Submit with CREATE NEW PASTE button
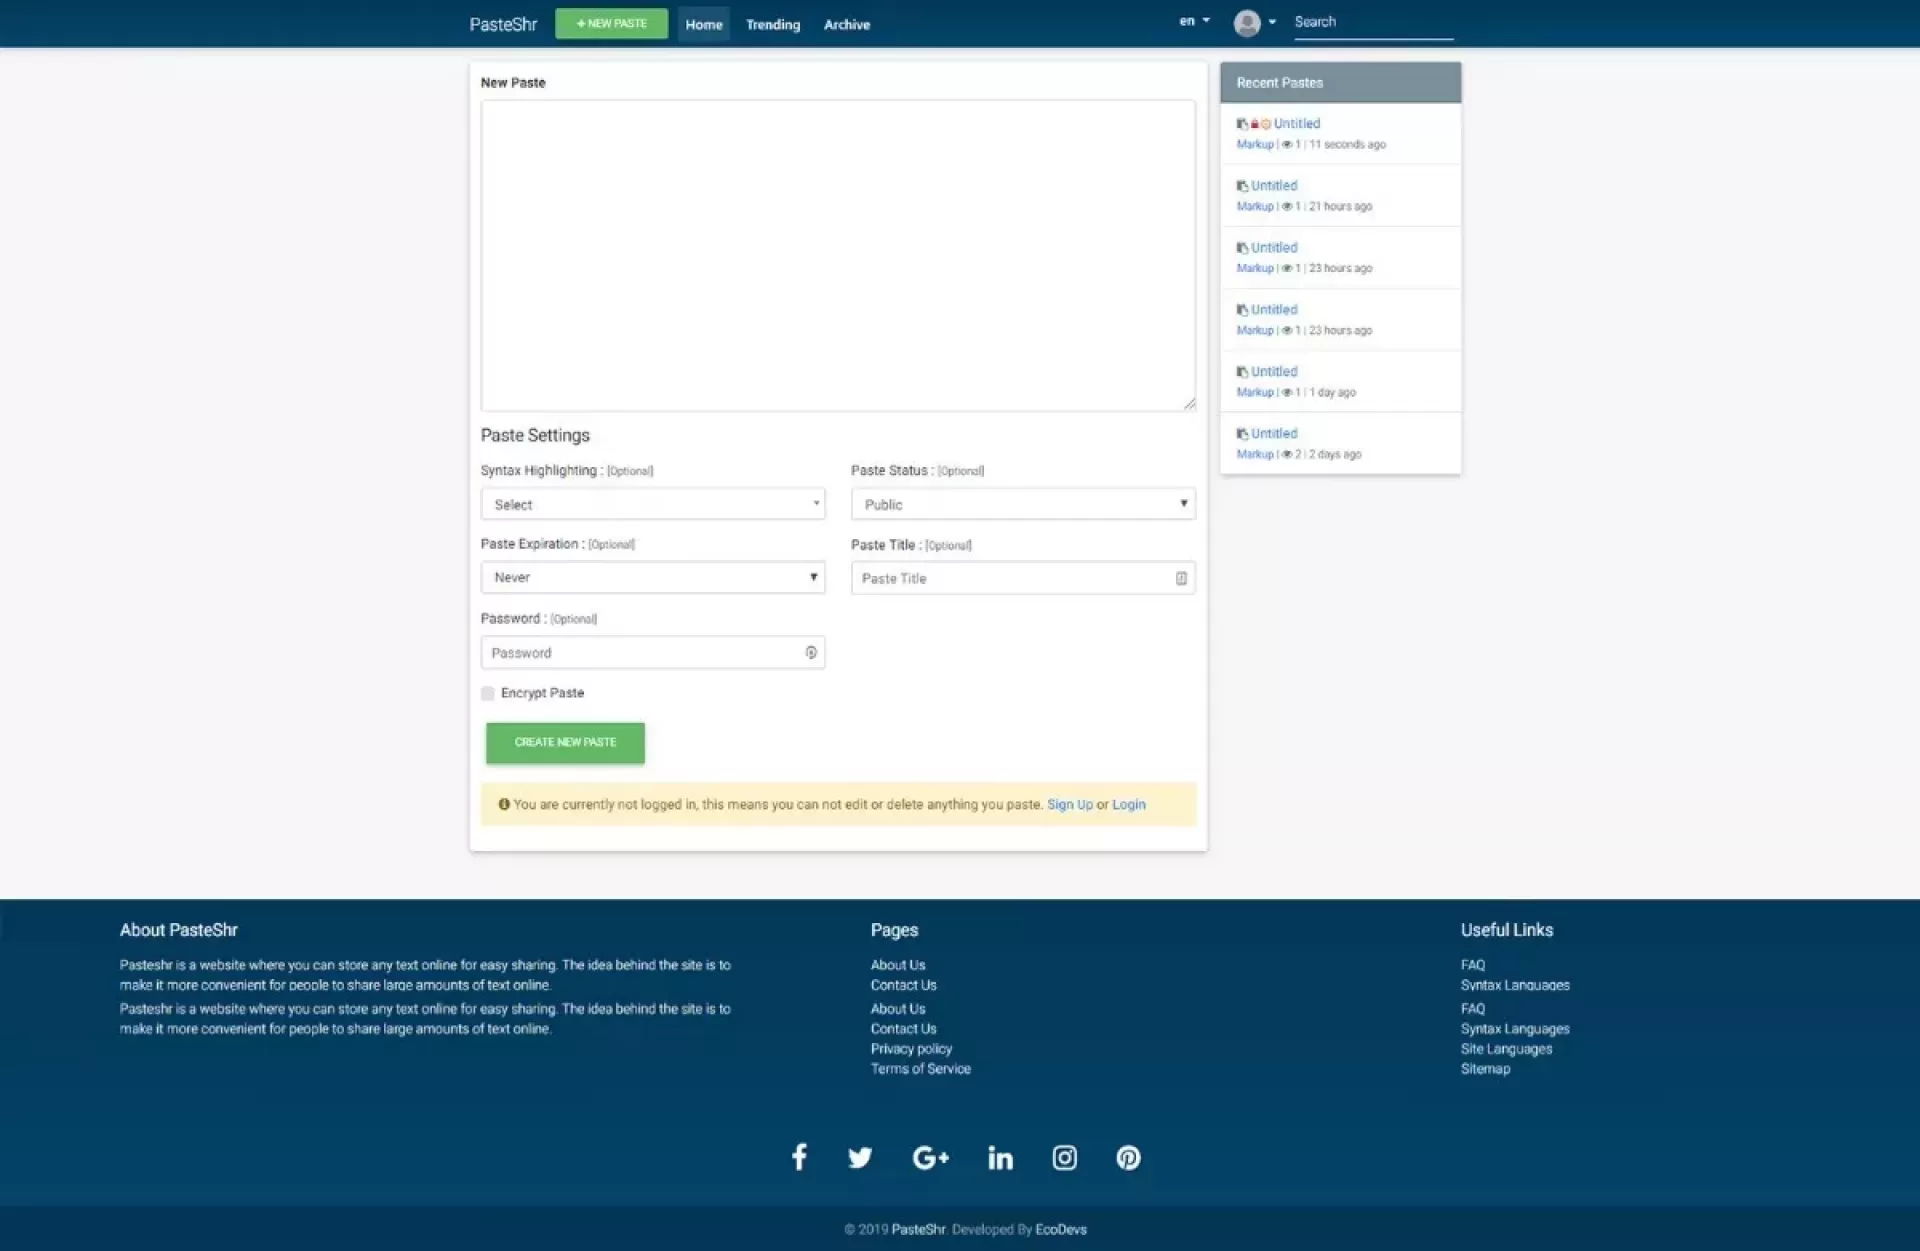The image size is (1920, 1251). (x=565, y=743)
